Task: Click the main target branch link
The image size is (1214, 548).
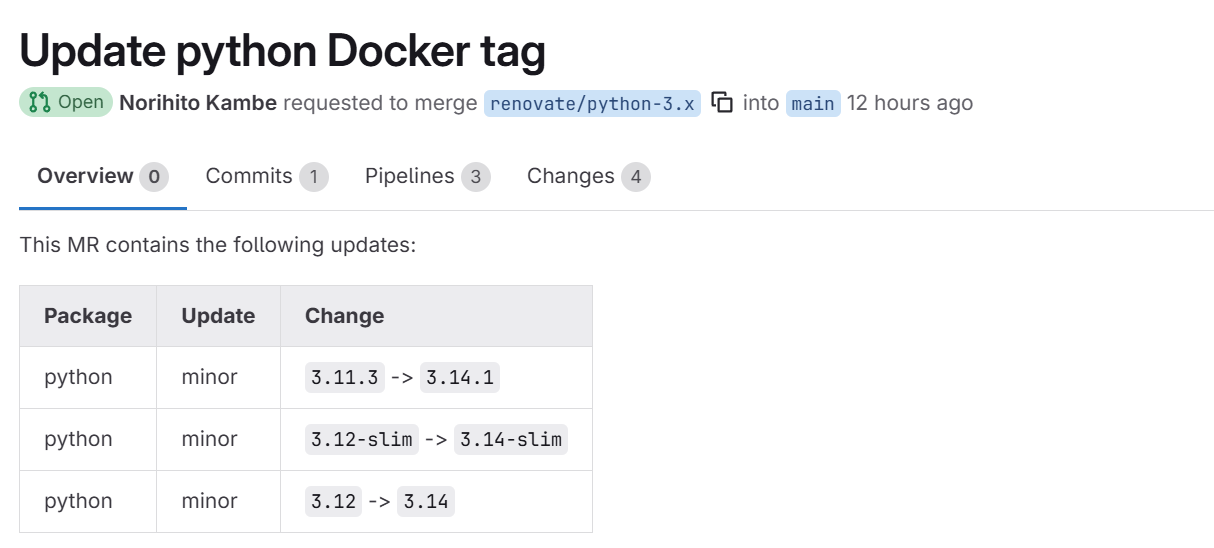Action: (813, 104)
